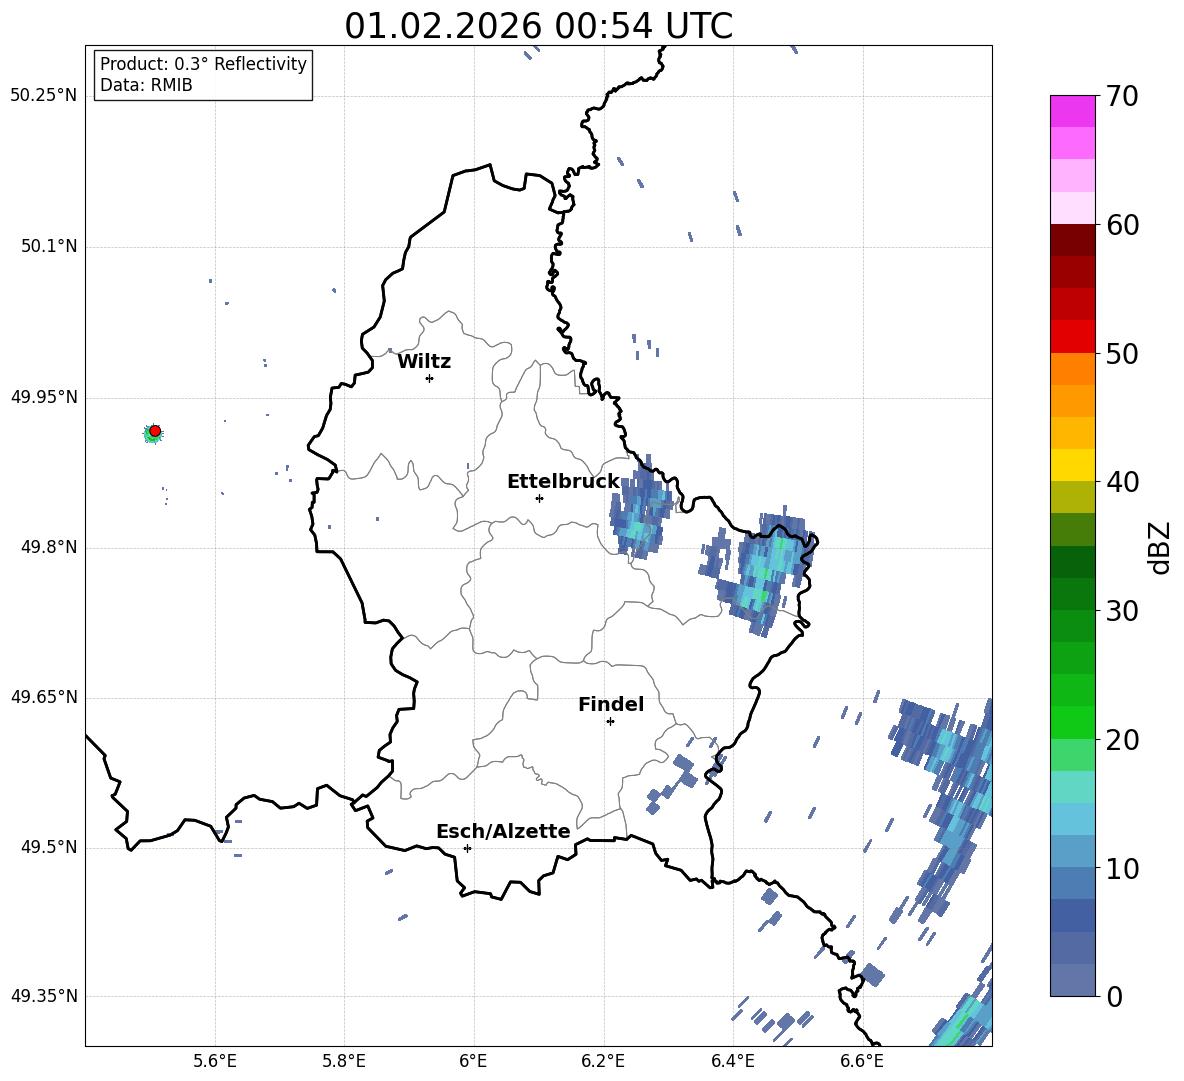Click the 6.6°E longitude label
The height and width of the screenshot is (1081, 1184).
point(862,1061)
